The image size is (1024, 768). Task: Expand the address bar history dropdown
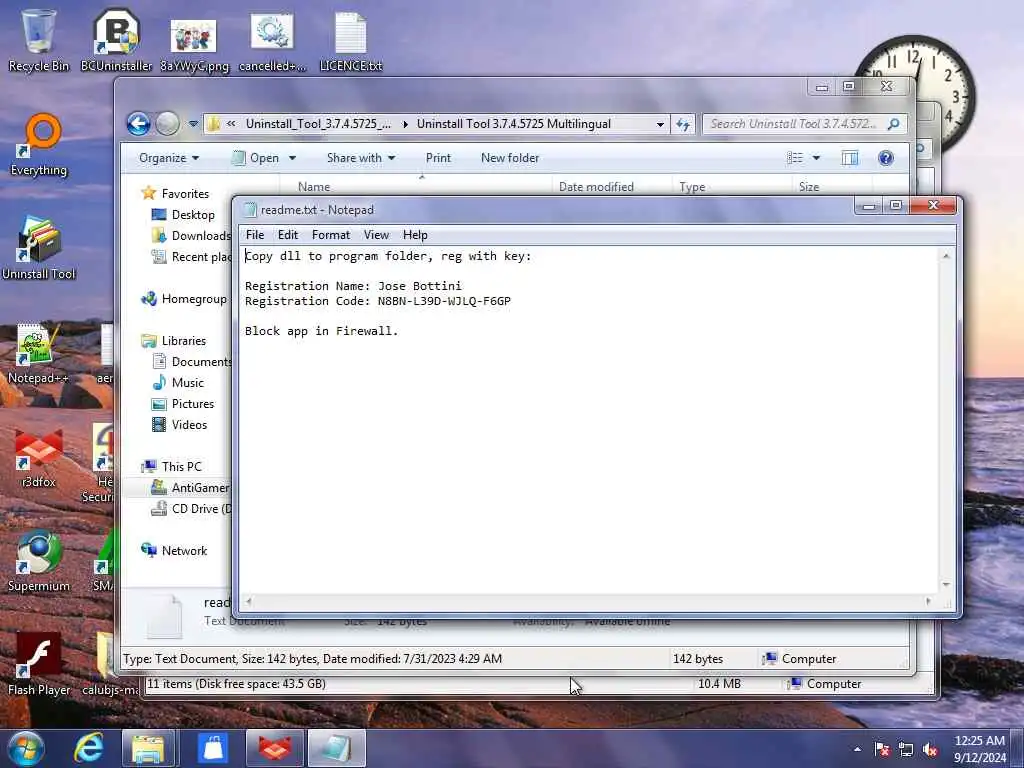660,124
